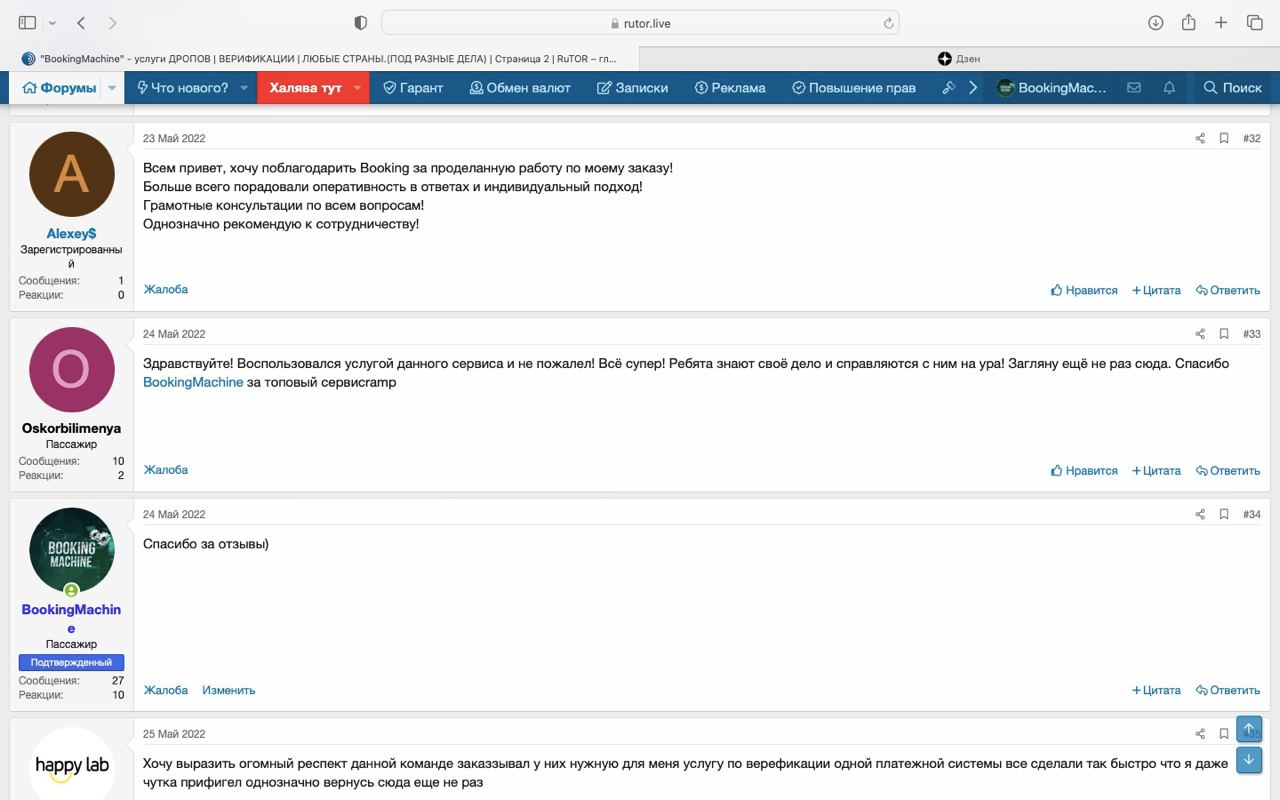Open the privacy shield report

361,22
